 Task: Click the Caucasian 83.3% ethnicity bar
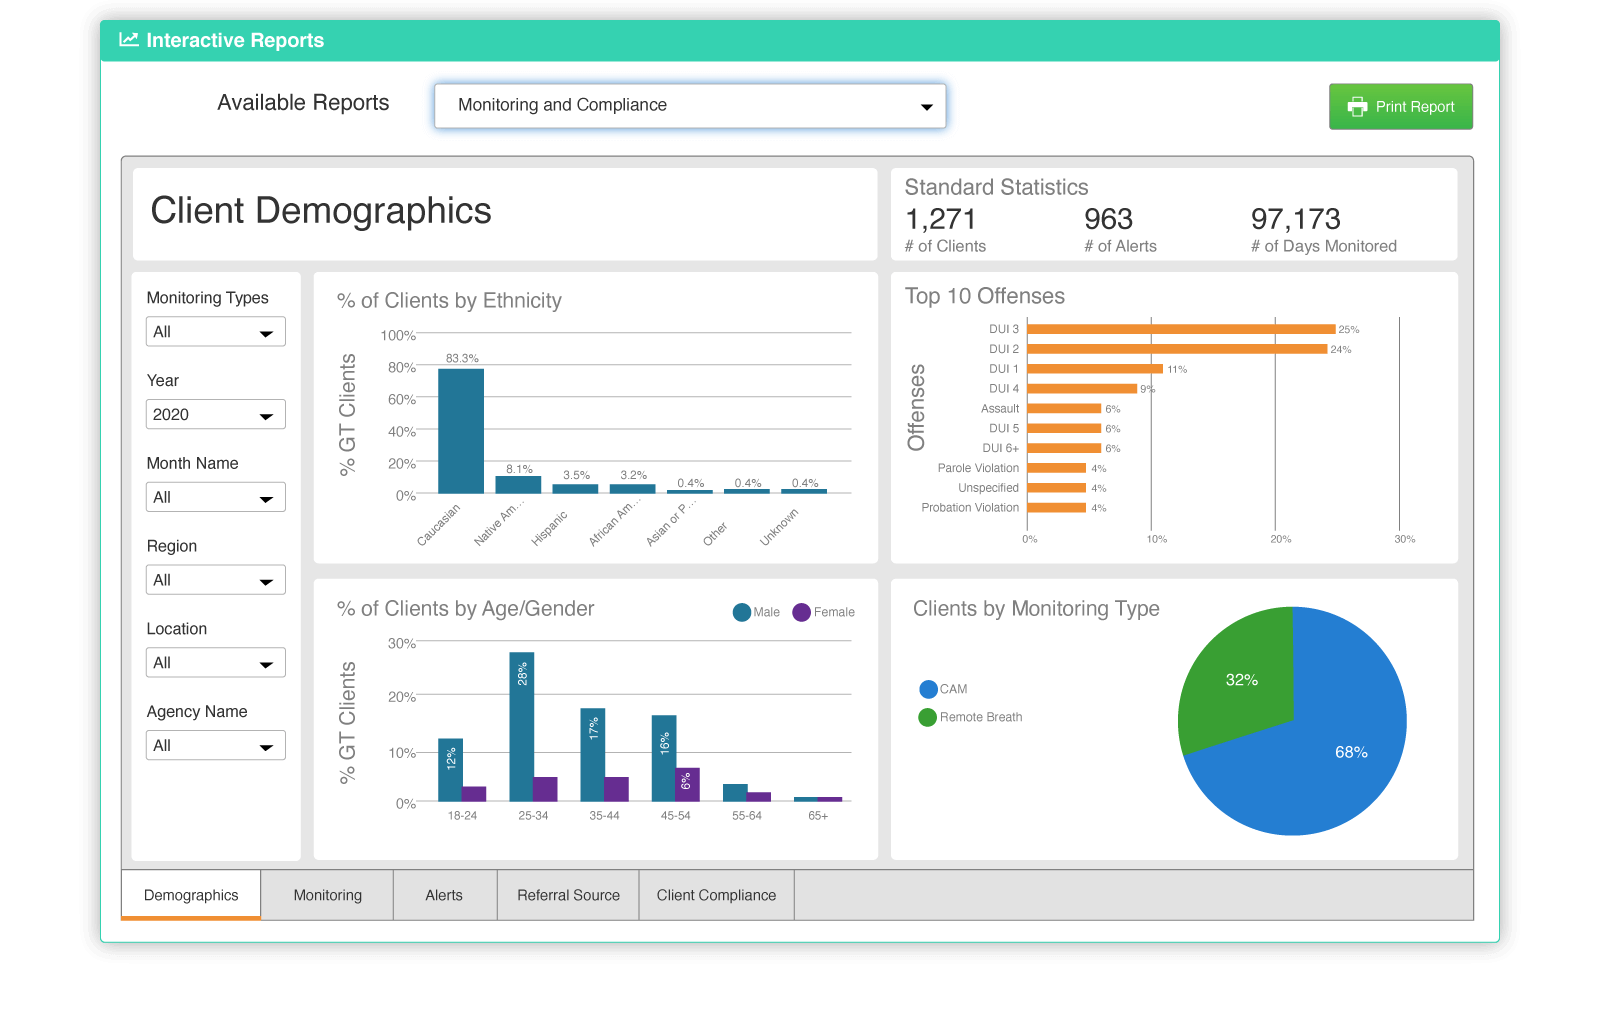(x=461, y=431)
